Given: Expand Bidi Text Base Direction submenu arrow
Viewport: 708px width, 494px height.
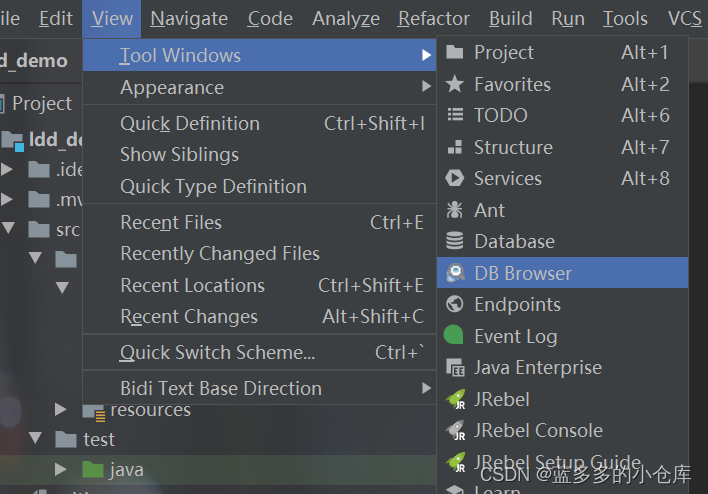Looking at the screenshot, I should (x=426, y=387).
